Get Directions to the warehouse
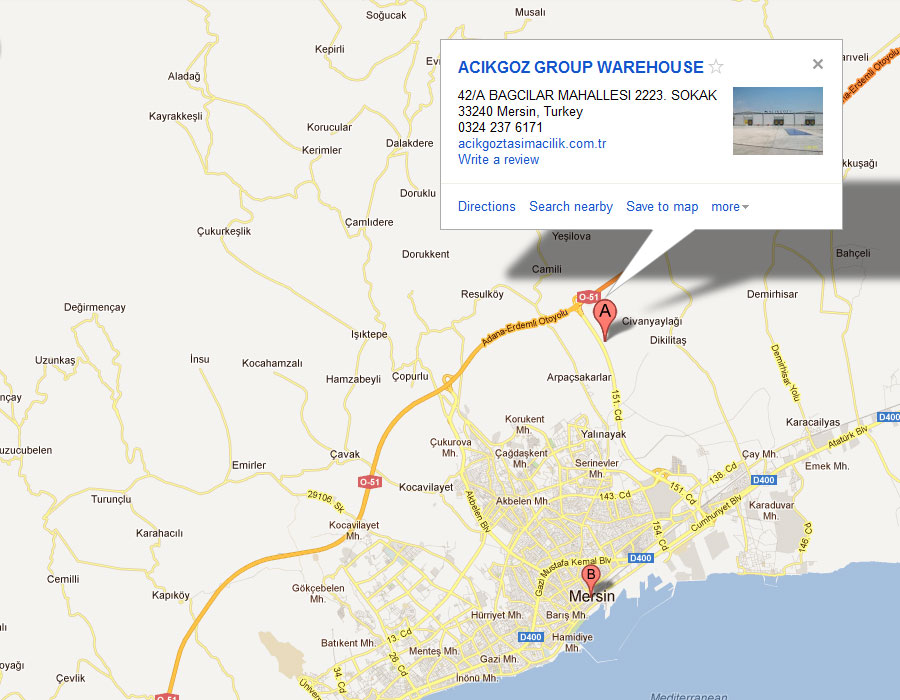This screenshot has width=900, height=700. [486, 207]
